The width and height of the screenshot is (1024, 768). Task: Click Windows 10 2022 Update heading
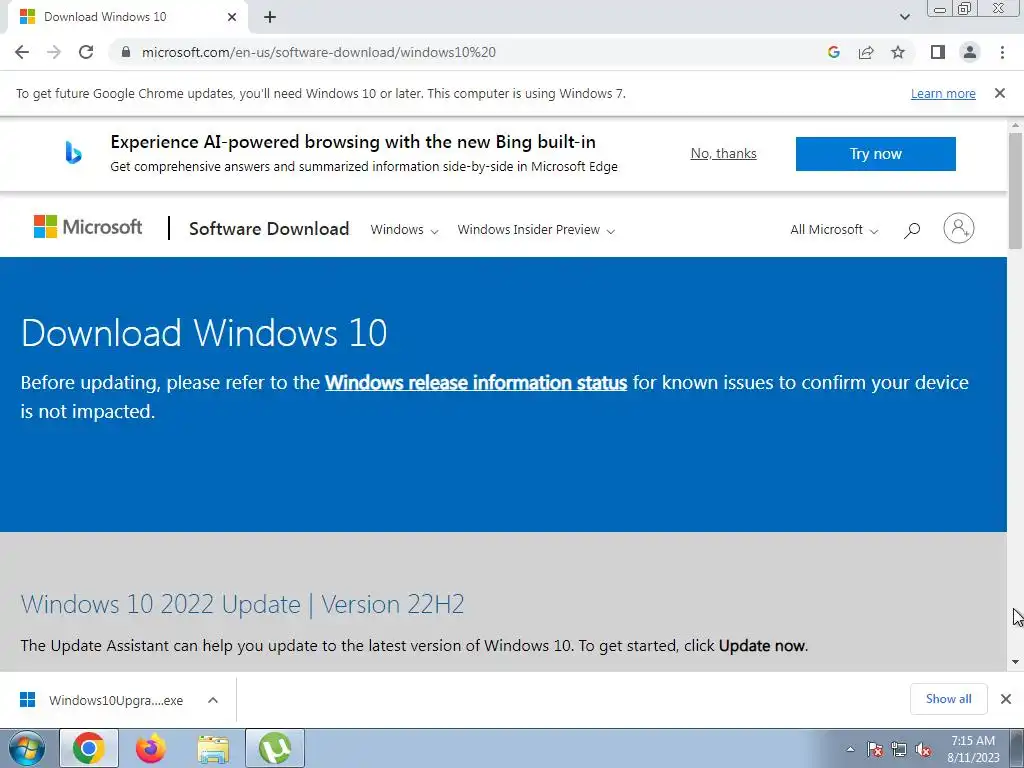(x=242, y=604)
